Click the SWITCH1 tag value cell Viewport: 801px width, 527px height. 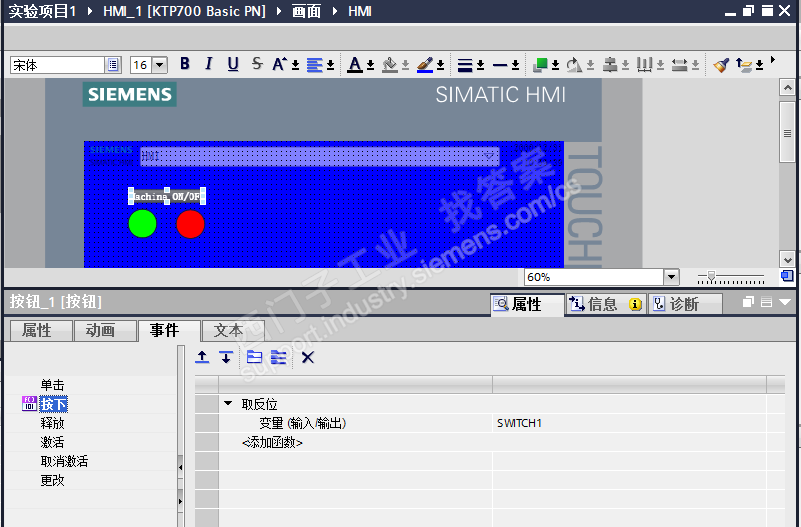tap(629, 423)
